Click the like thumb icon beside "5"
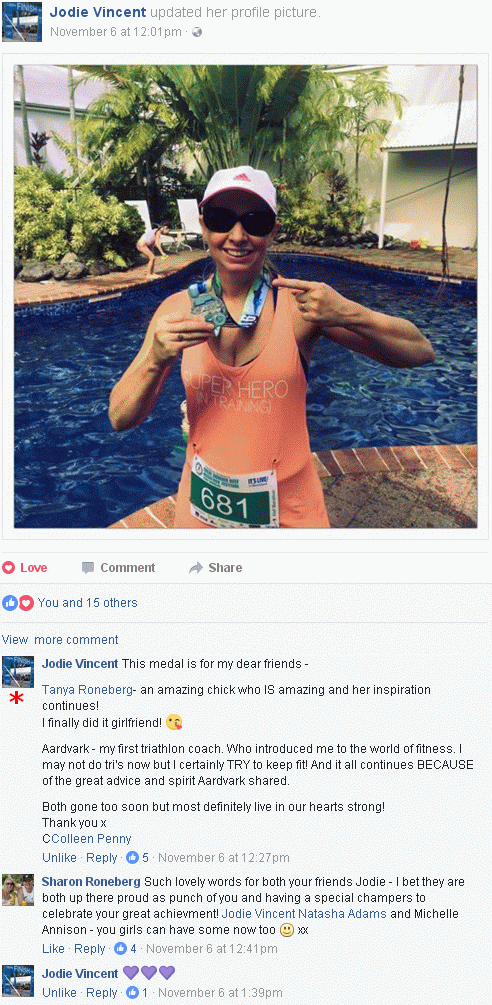Image resolution: width=492 pixels, height=1005 pixels. [x=133, y=857]
